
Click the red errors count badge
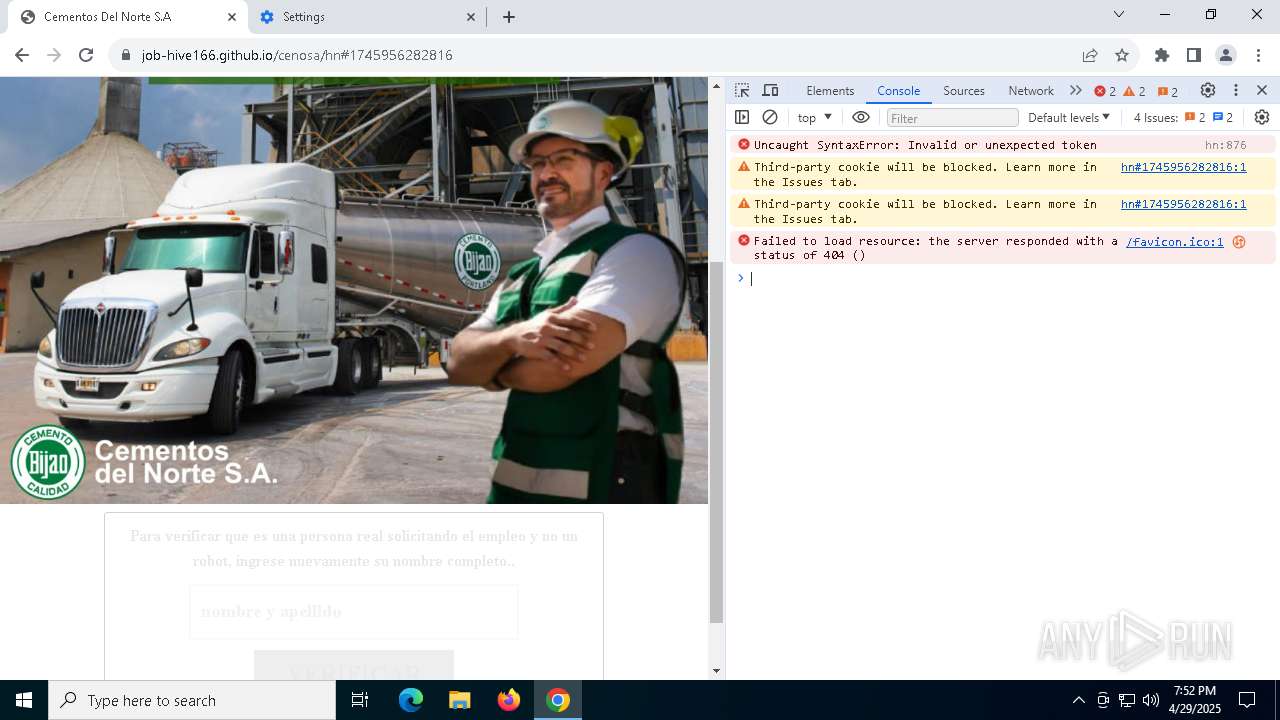1105,91
